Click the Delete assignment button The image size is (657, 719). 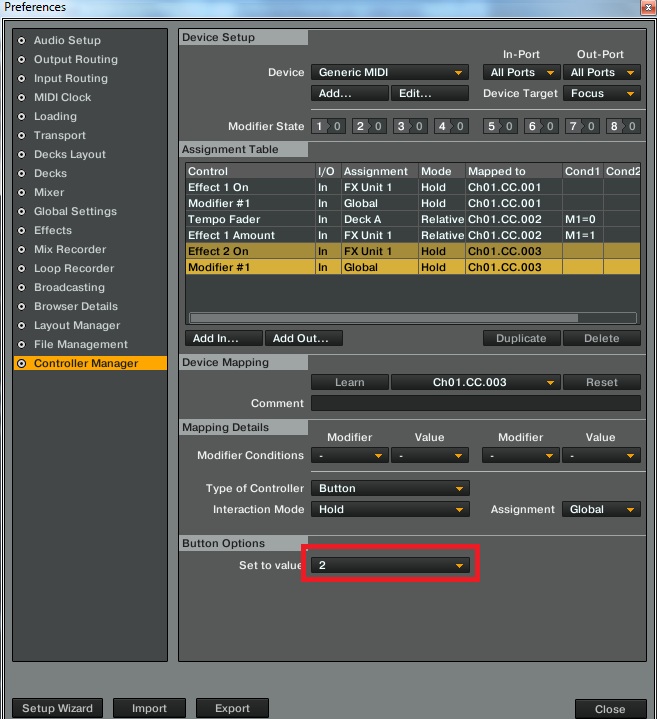[x=602, y=338]
